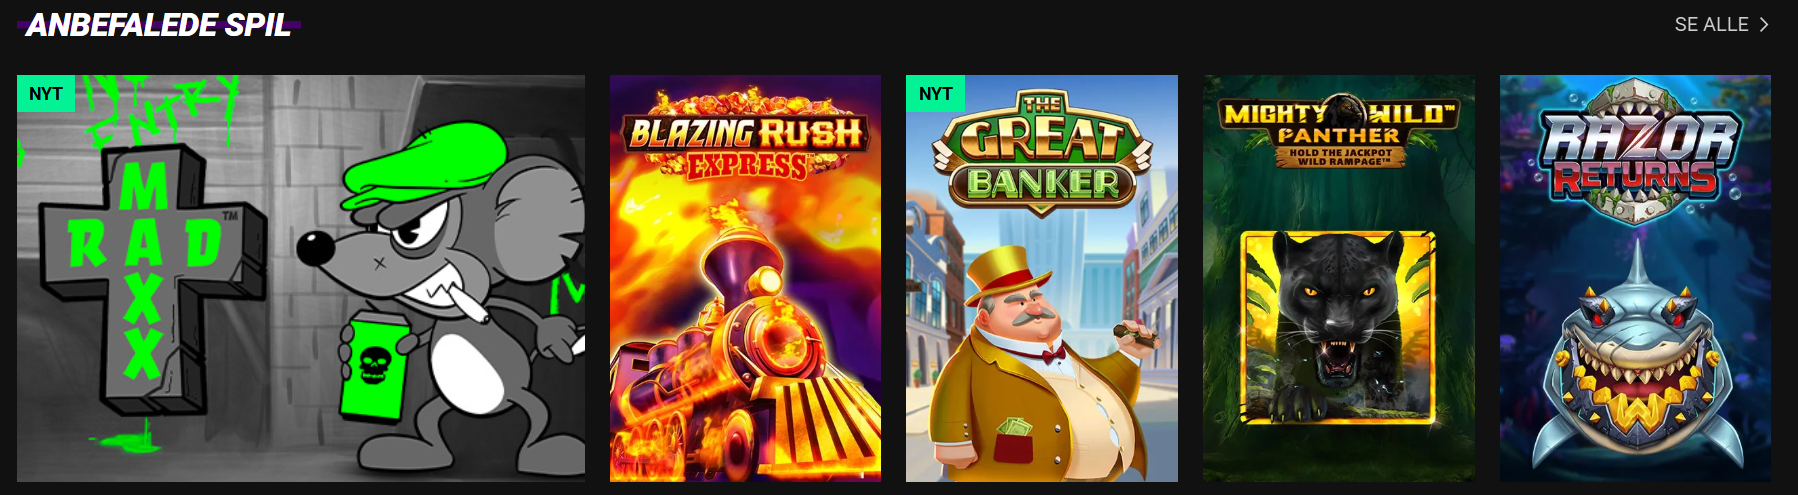
Task: Expand games list via SE ALLE chevron arrow
Action: pyautogui.click(x=1764, y=24)
